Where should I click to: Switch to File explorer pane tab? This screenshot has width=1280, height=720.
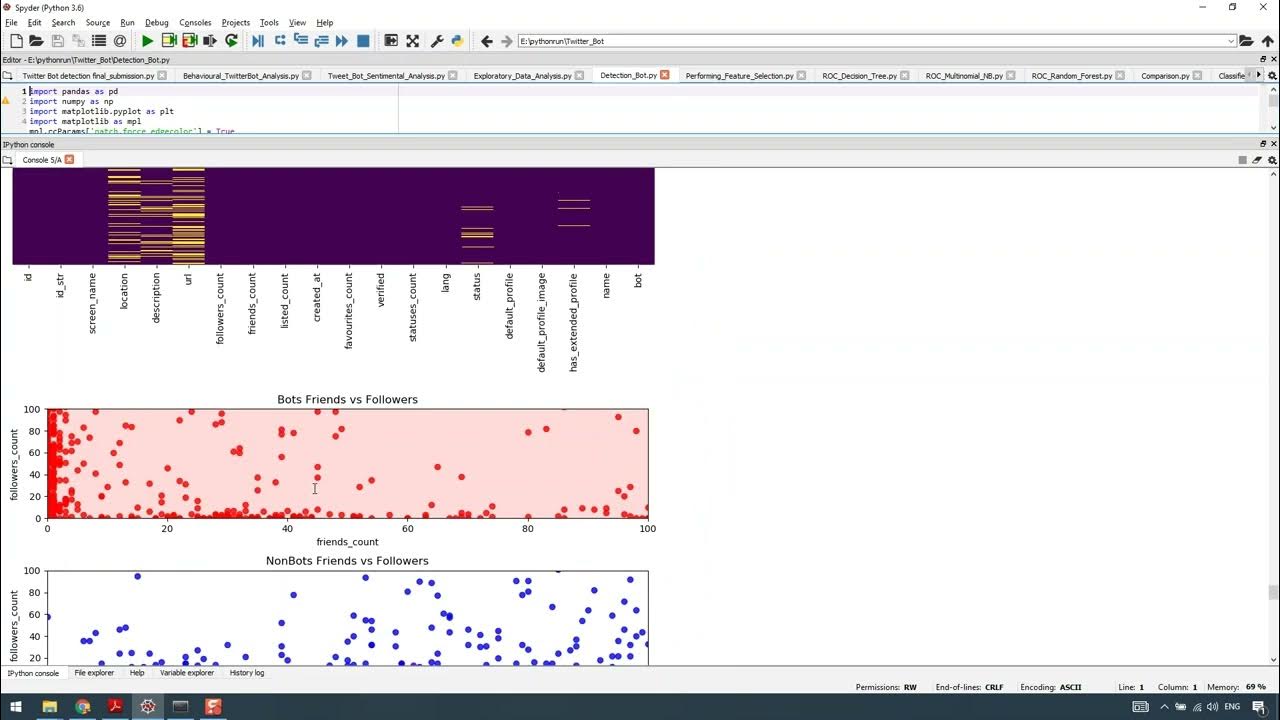tap(94, 673)
